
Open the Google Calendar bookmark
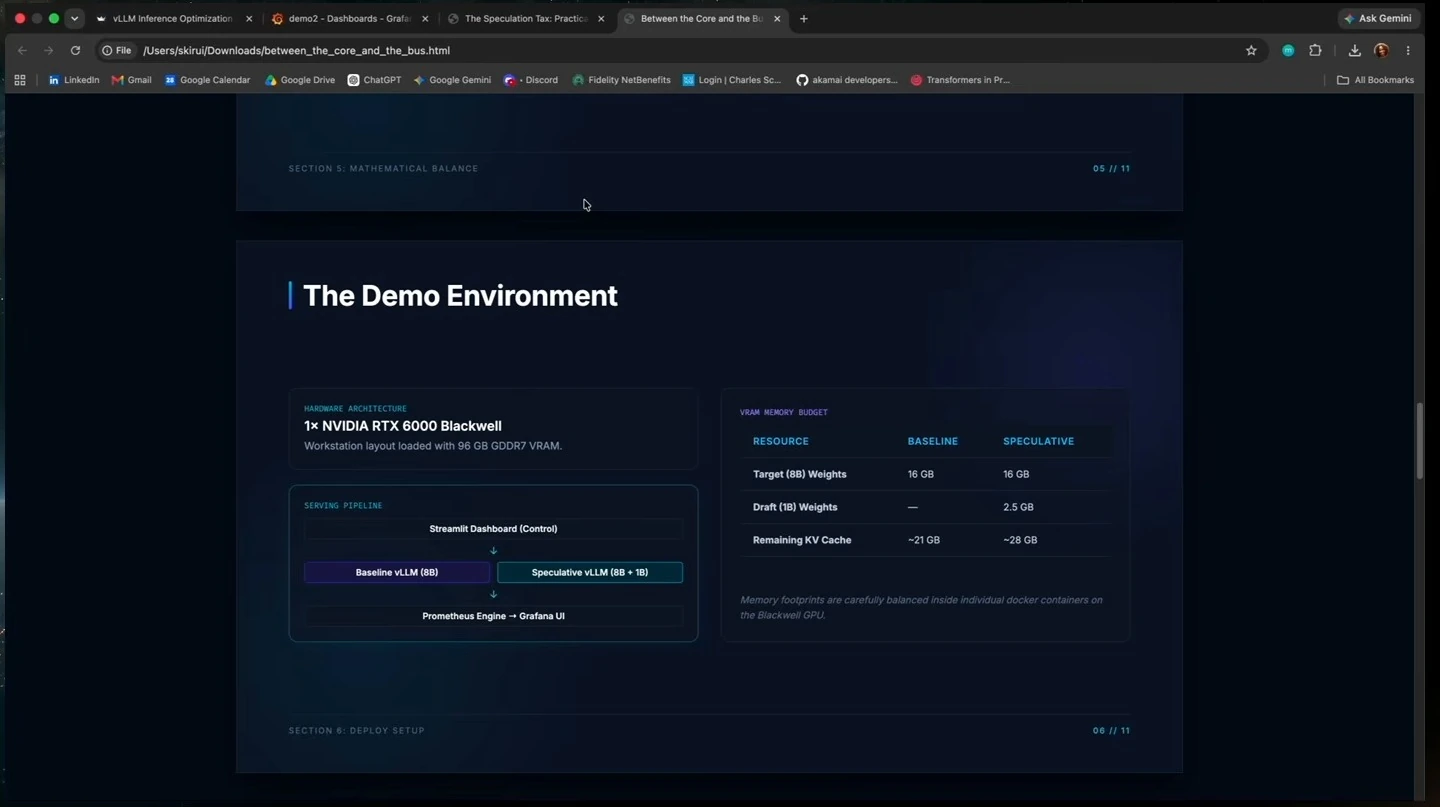(207, 80)
